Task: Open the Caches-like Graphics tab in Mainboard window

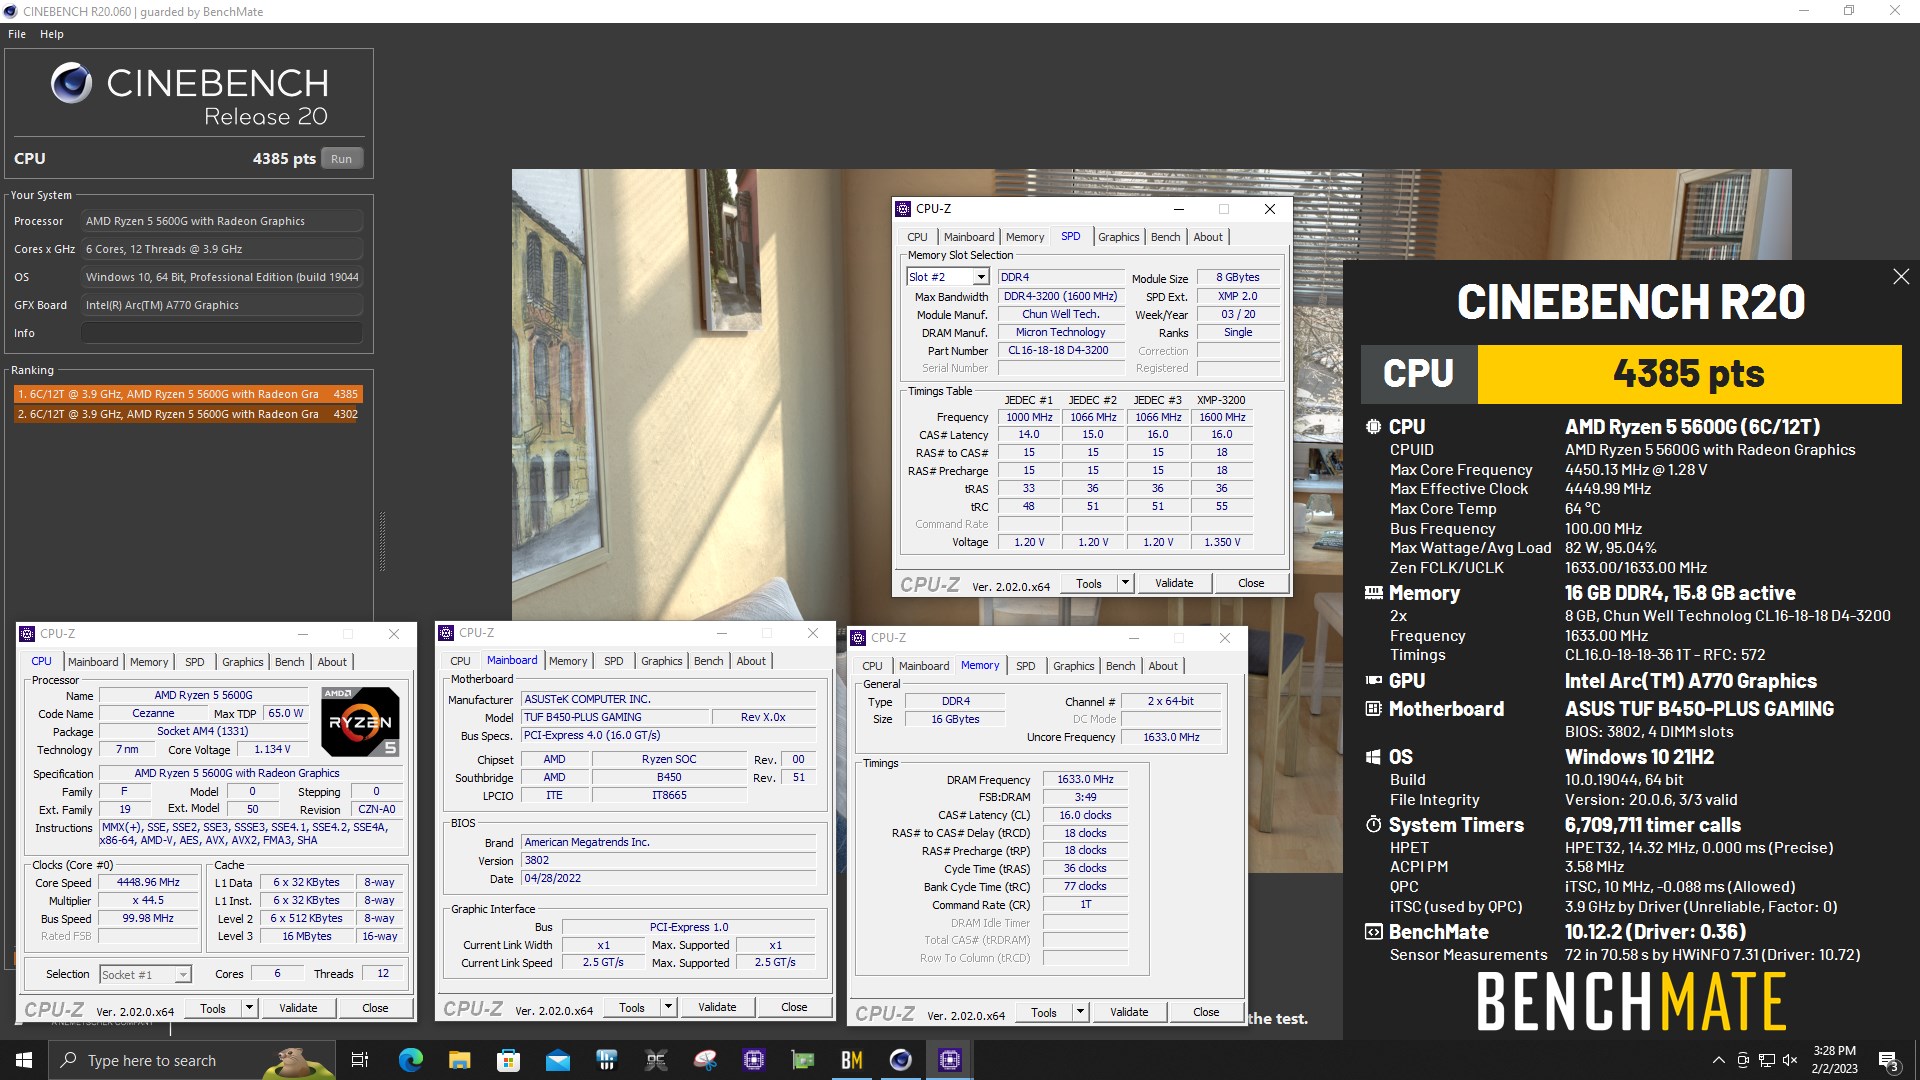Action: (x=662, y=661)
